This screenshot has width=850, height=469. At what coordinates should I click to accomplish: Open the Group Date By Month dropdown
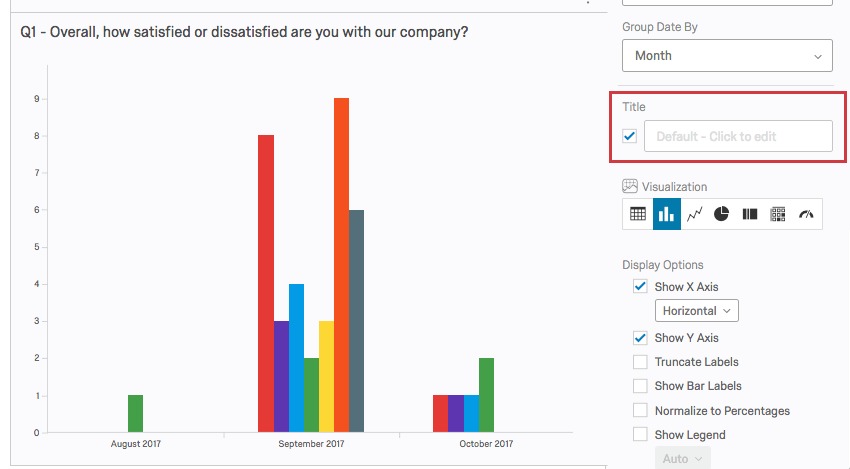point(727,56)
